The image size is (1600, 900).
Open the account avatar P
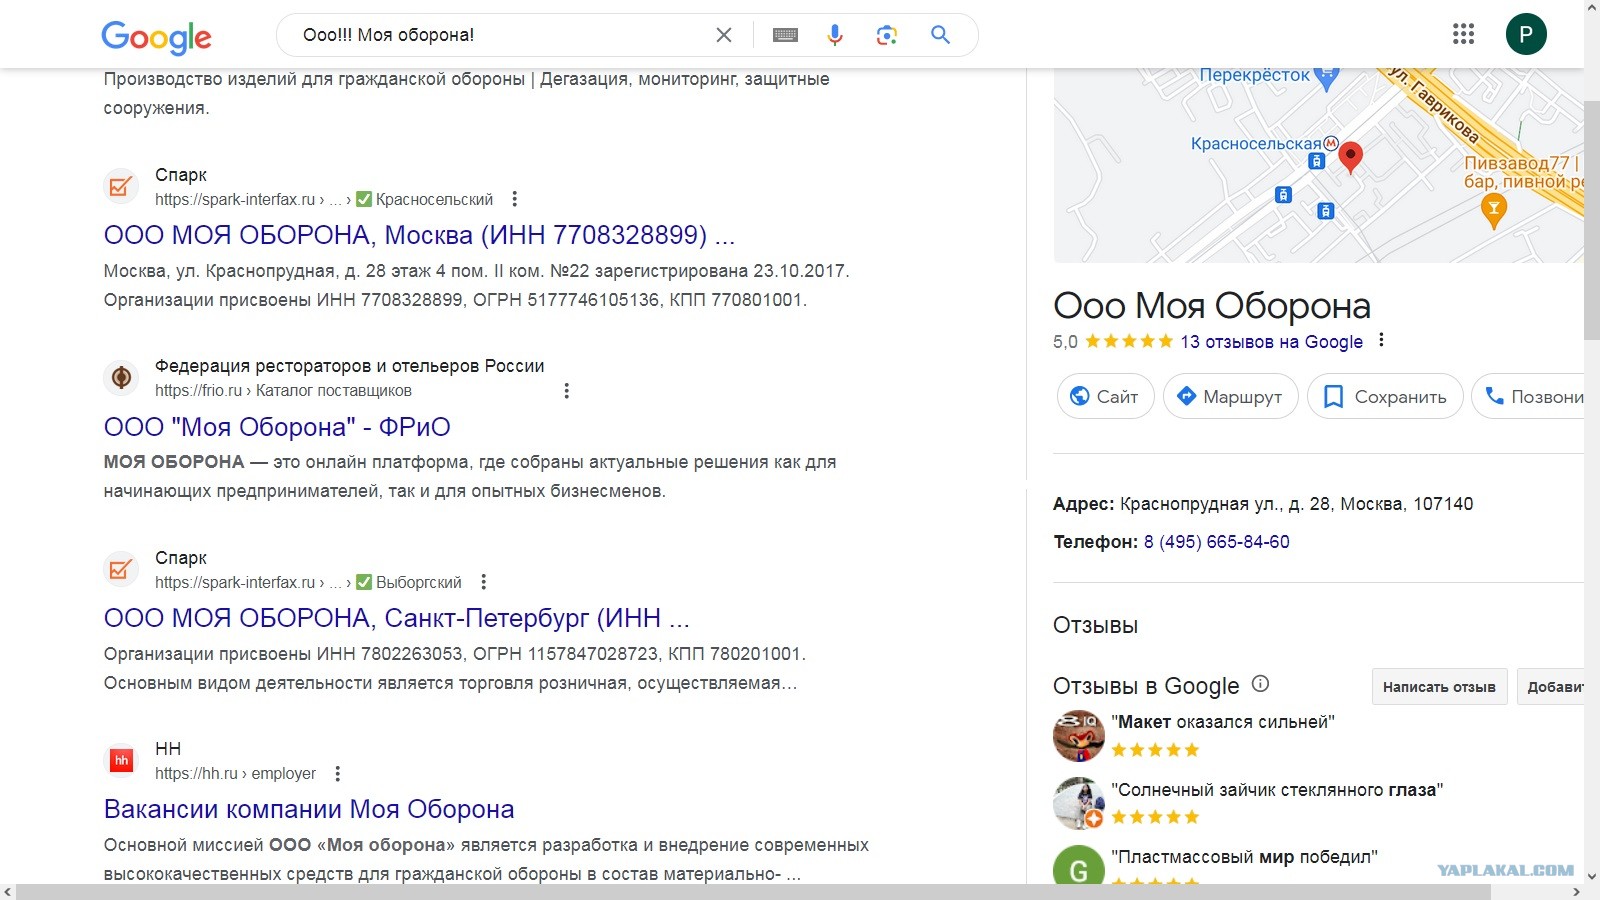[x=1526, y=34]
